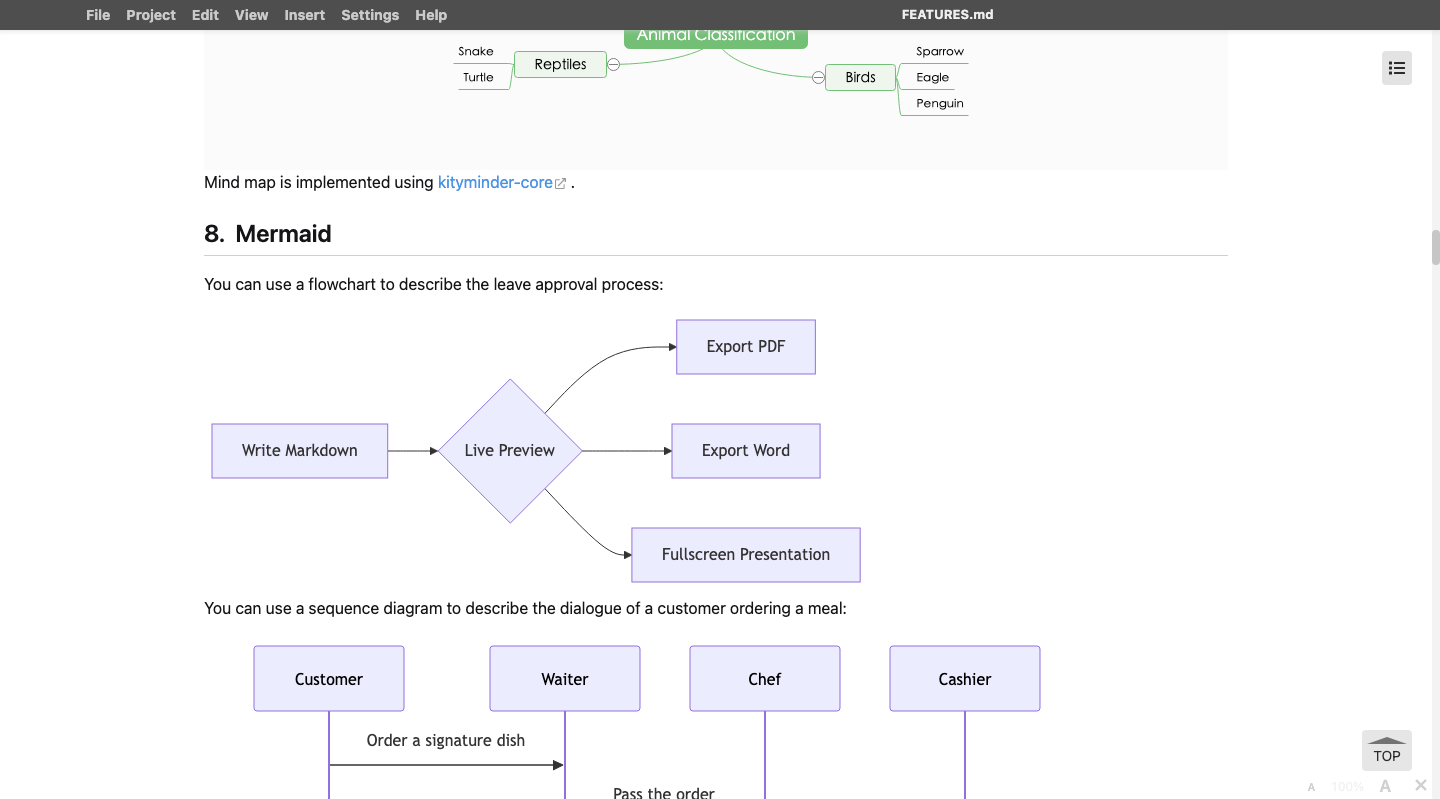Click the Turtle leaf node
The height and width of the screenshot is (799, 1440).
[x=478, y=77]
